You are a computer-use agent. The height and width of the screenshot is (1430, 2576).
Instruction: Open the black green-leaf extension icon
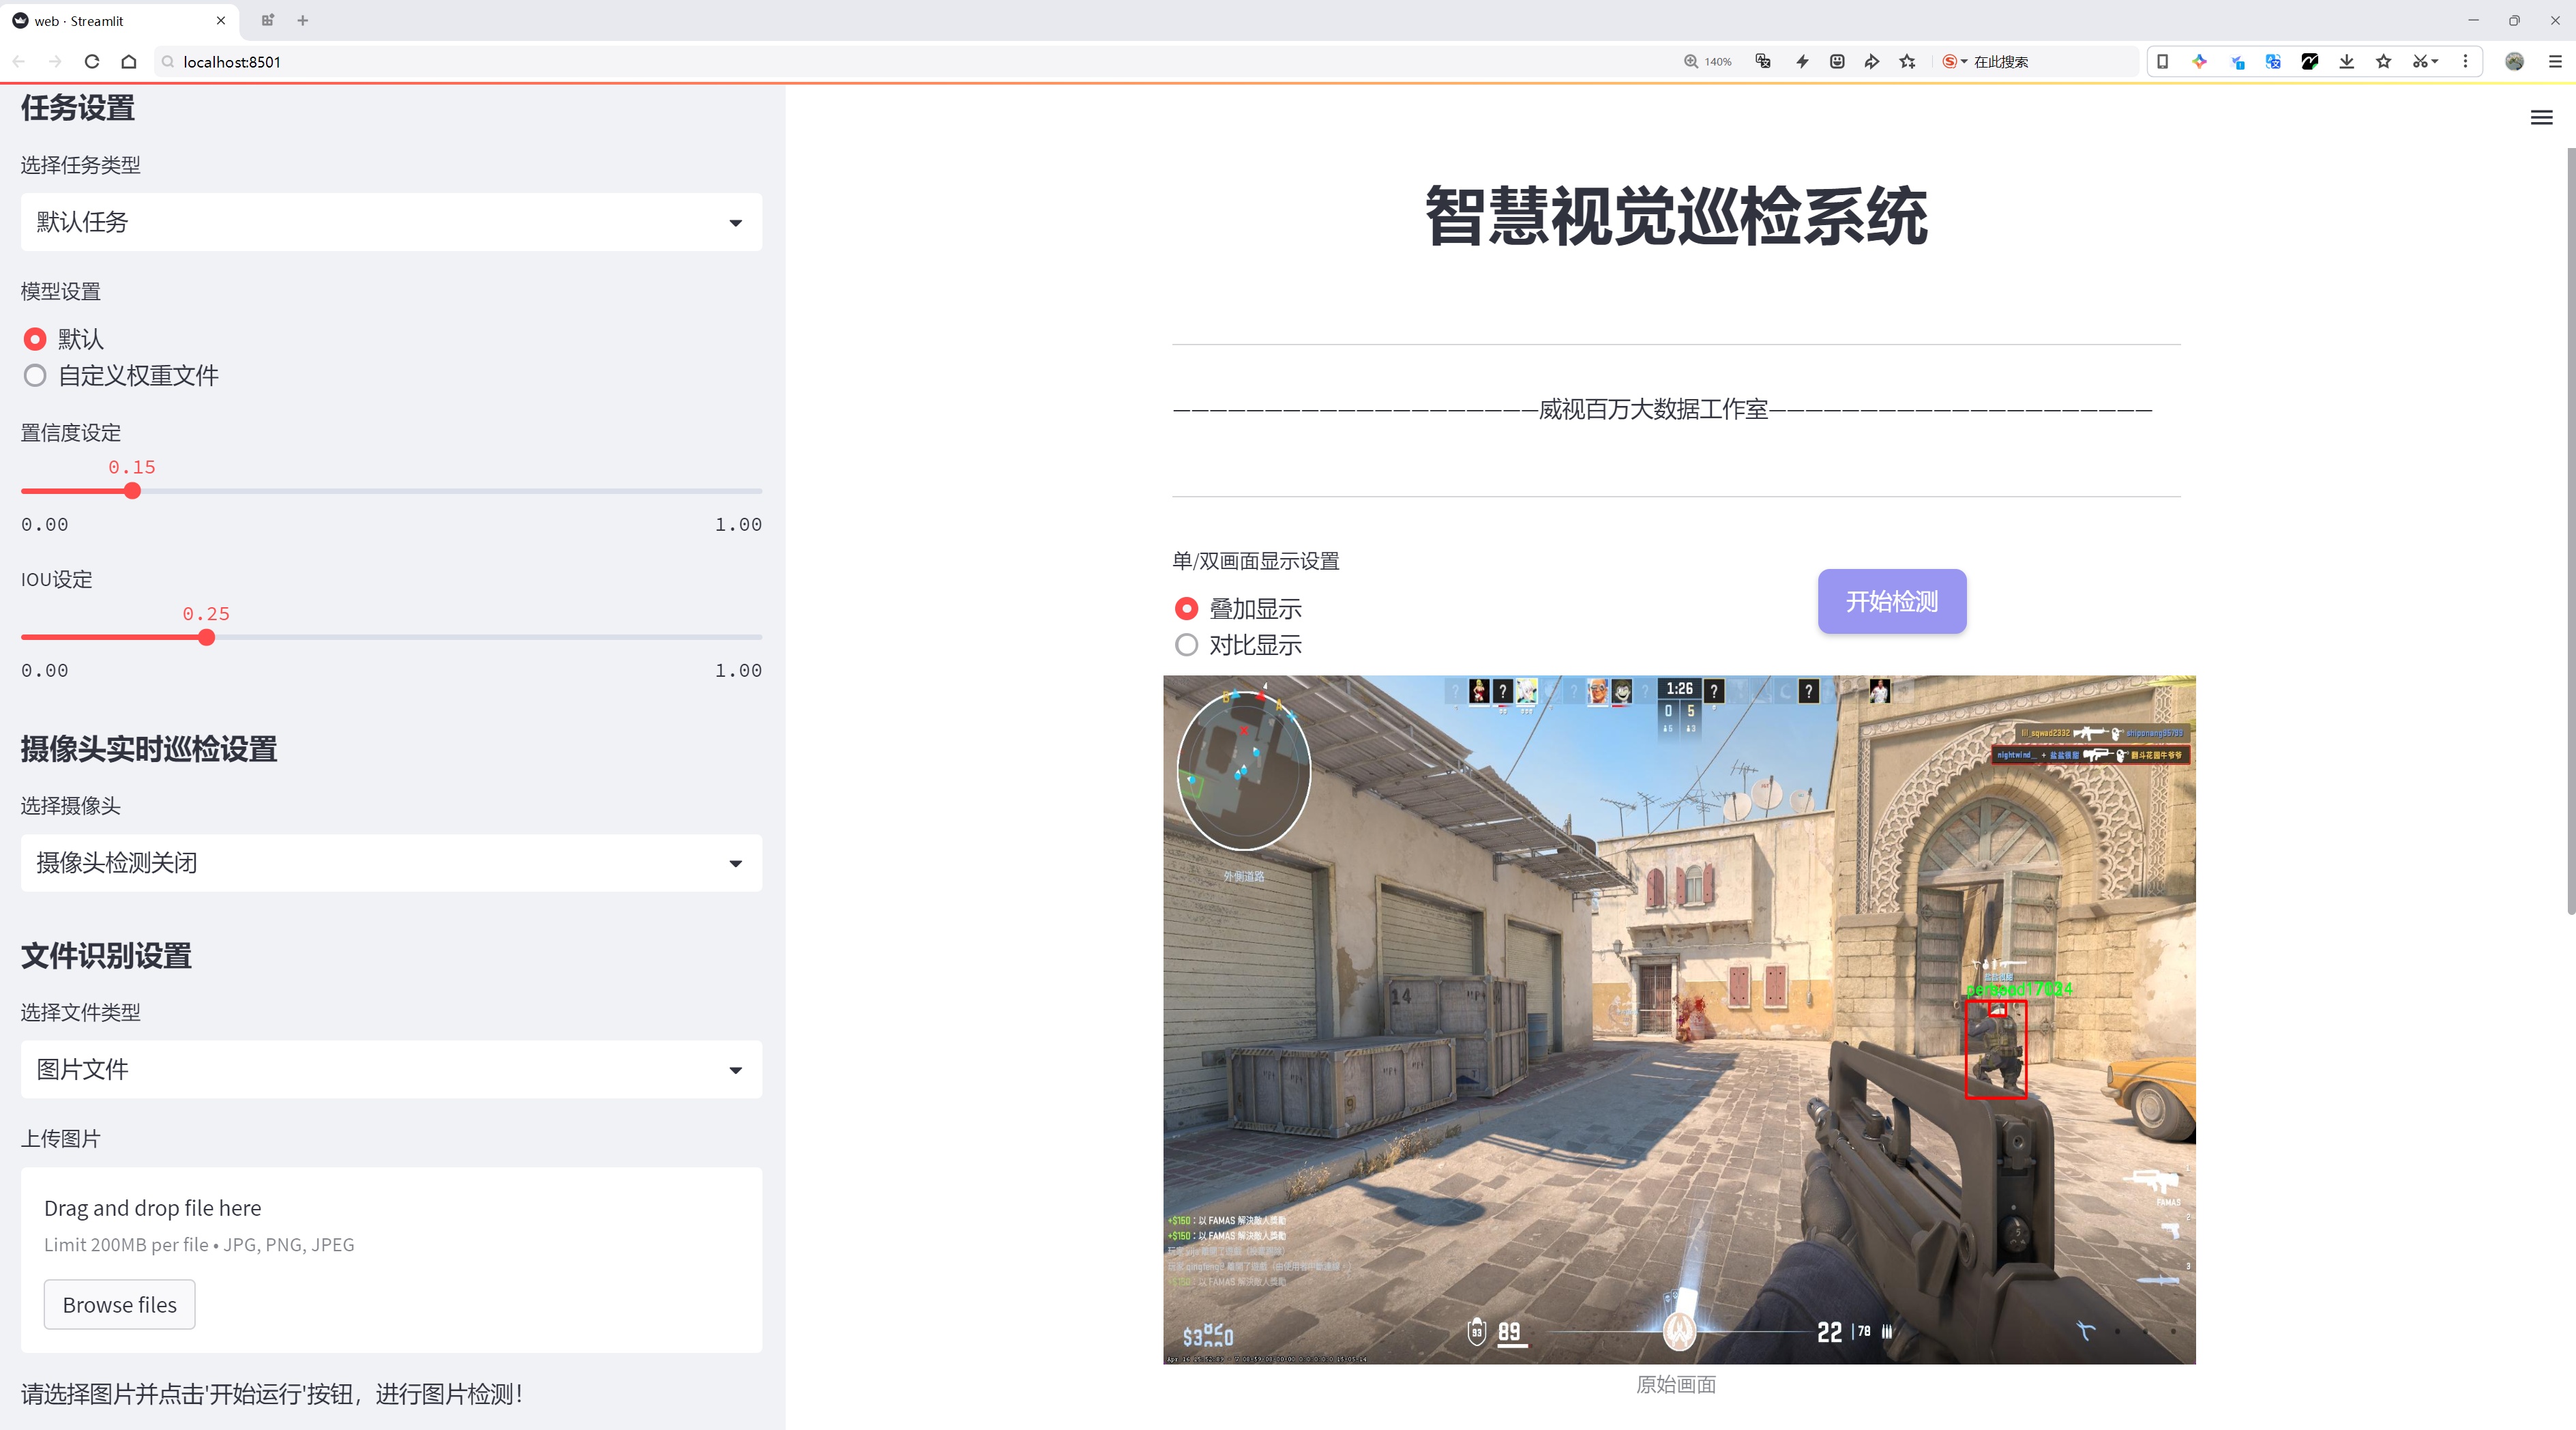[x=2310, y=62]
